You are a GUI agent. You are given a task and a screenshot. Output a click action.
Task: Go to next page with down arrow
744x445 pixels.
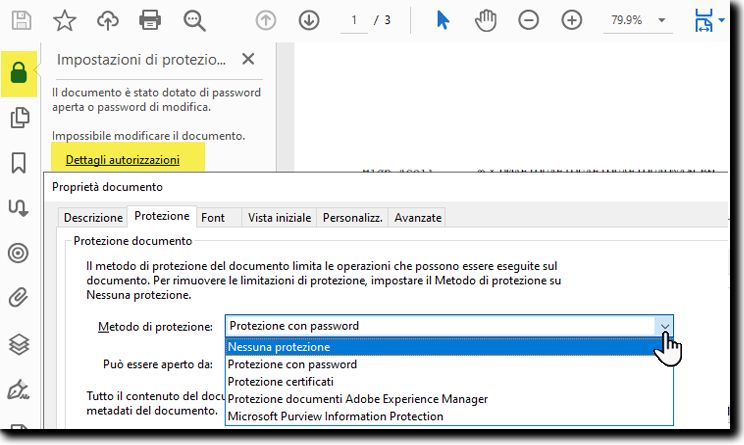(x=309, y=20)
